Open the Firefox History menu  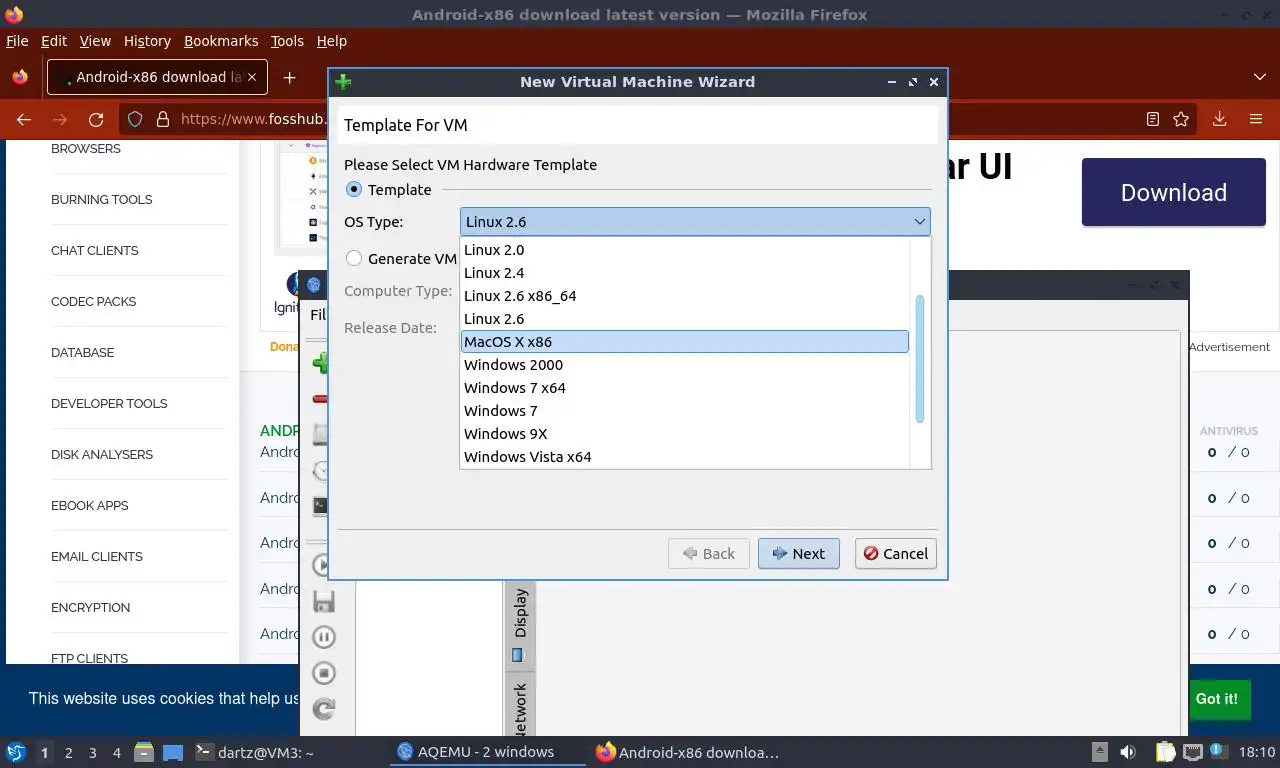tap(147, 41)
